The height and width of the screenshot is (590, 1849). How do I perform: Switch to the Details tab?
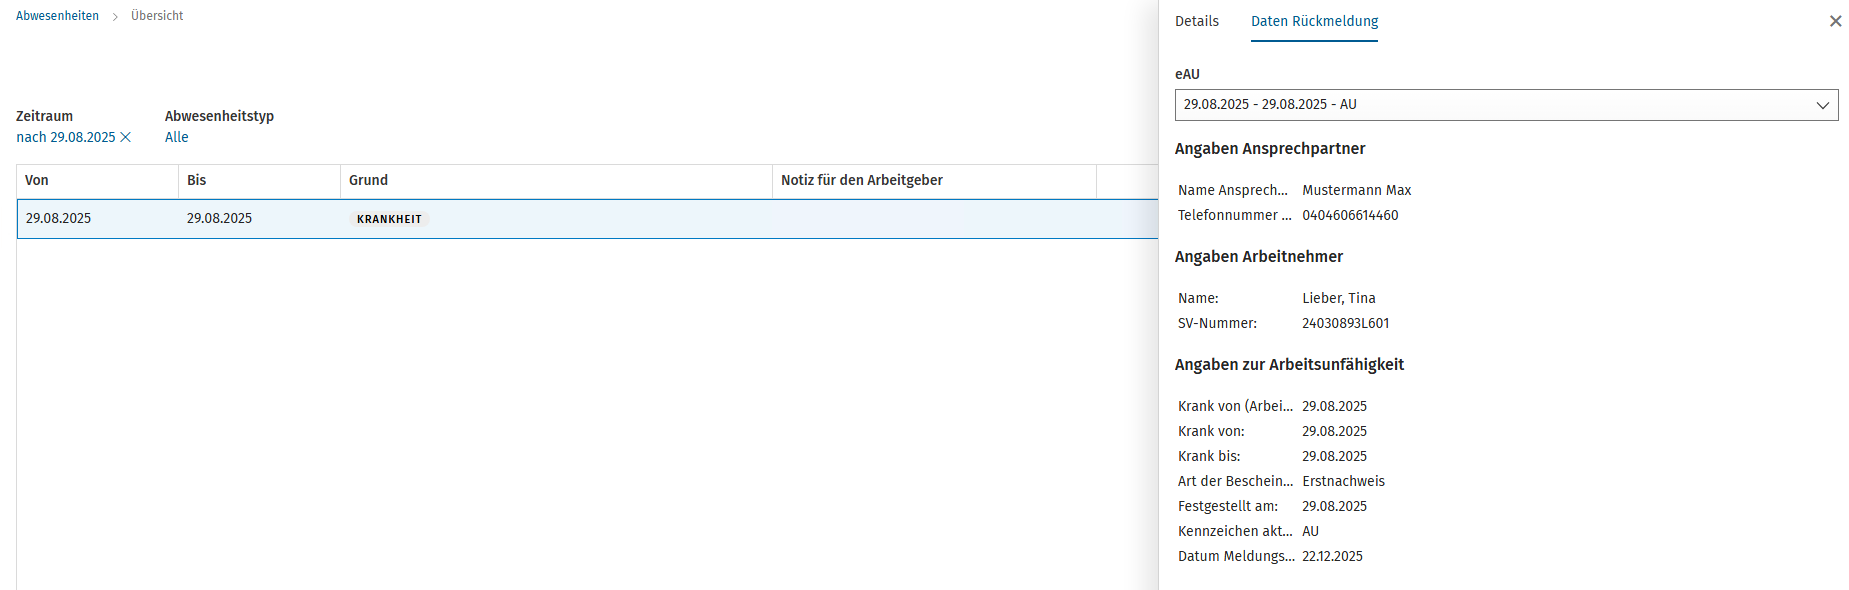(1196, 21)
